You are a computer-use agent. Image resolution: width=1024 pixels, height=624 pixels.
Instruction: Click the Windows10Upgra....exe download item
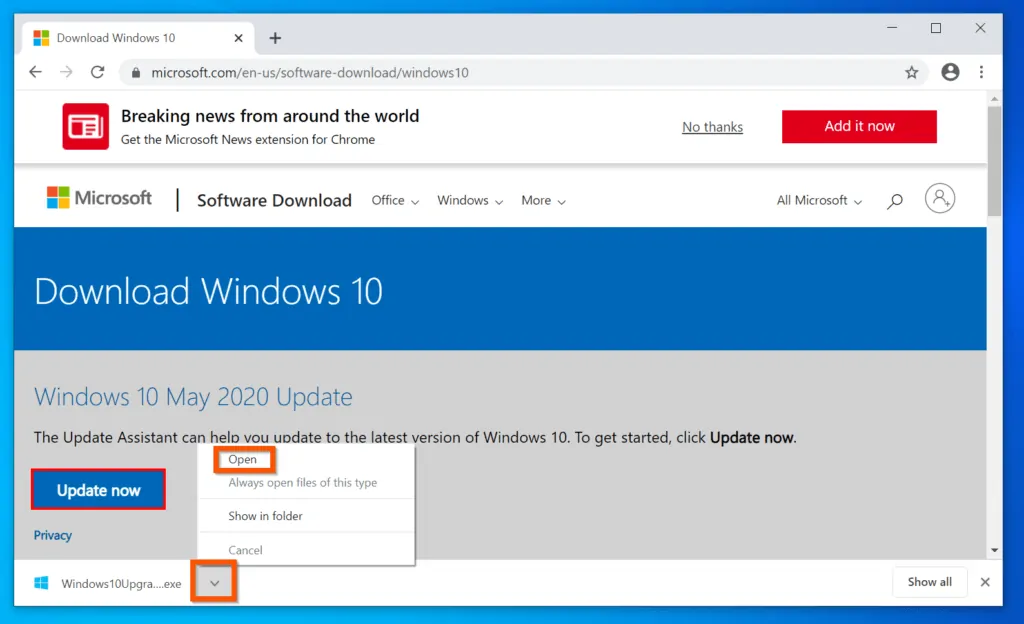[x=108, y=583]
